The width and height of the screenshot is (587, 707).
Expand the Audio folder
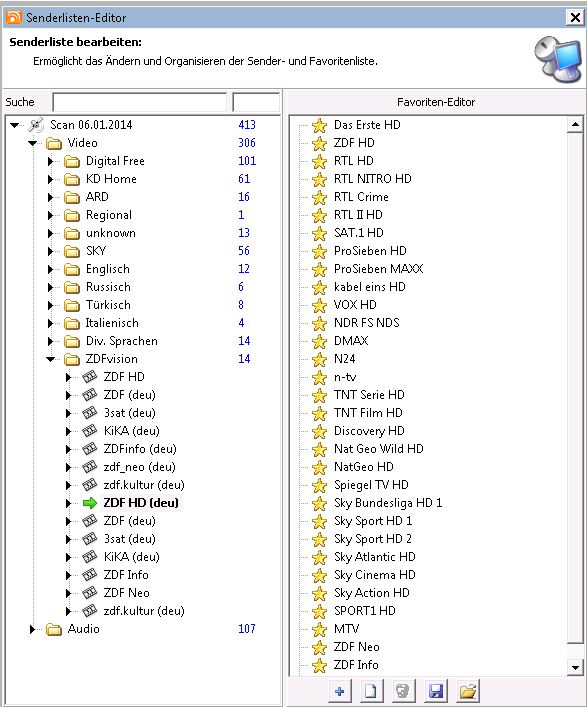pos(32,629)
